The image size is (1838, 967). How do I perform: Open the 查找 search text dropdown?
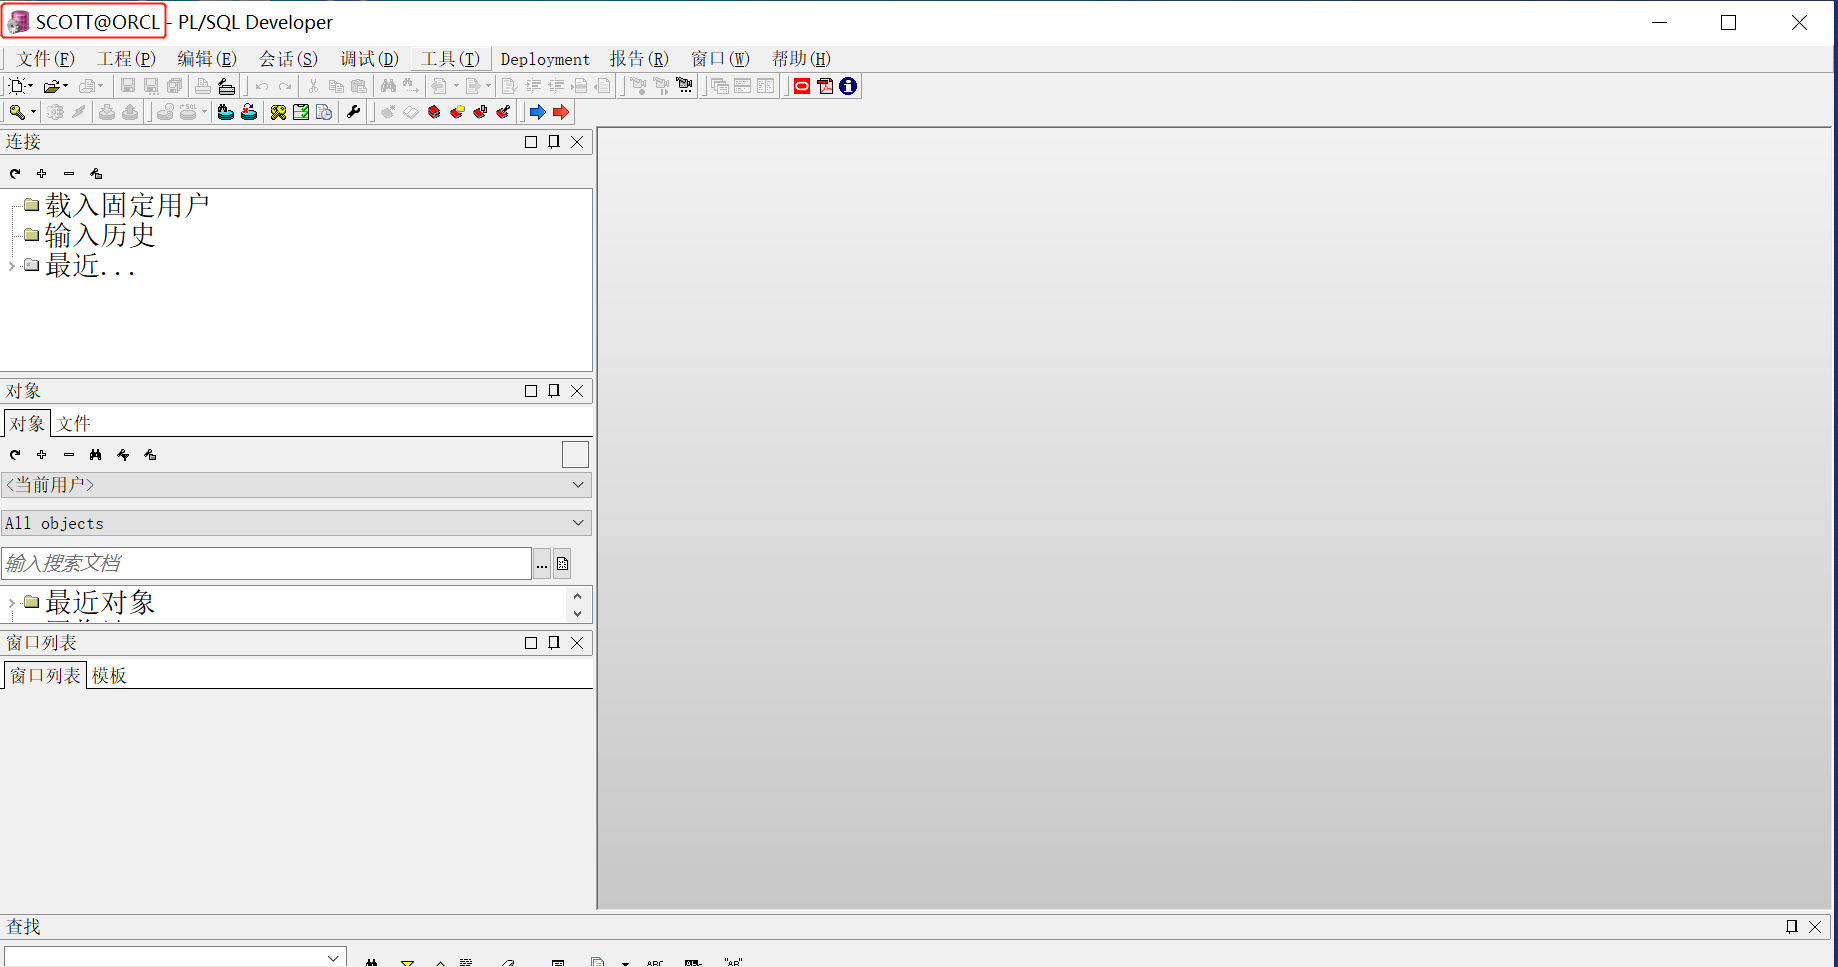click(x=333, y=957)
